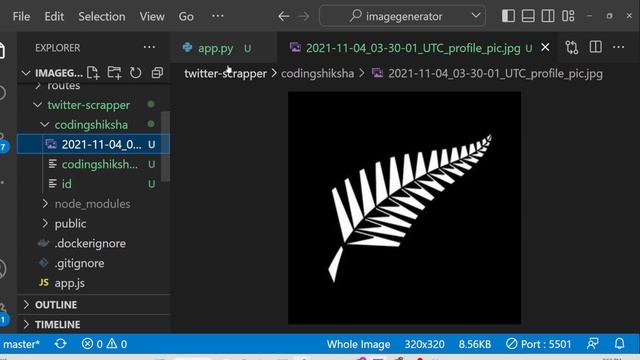The width and height of the screenshot is (640, 360).
Task: Click codingshiksha in the breadcrumb
Action: click(x=317, y=73)
